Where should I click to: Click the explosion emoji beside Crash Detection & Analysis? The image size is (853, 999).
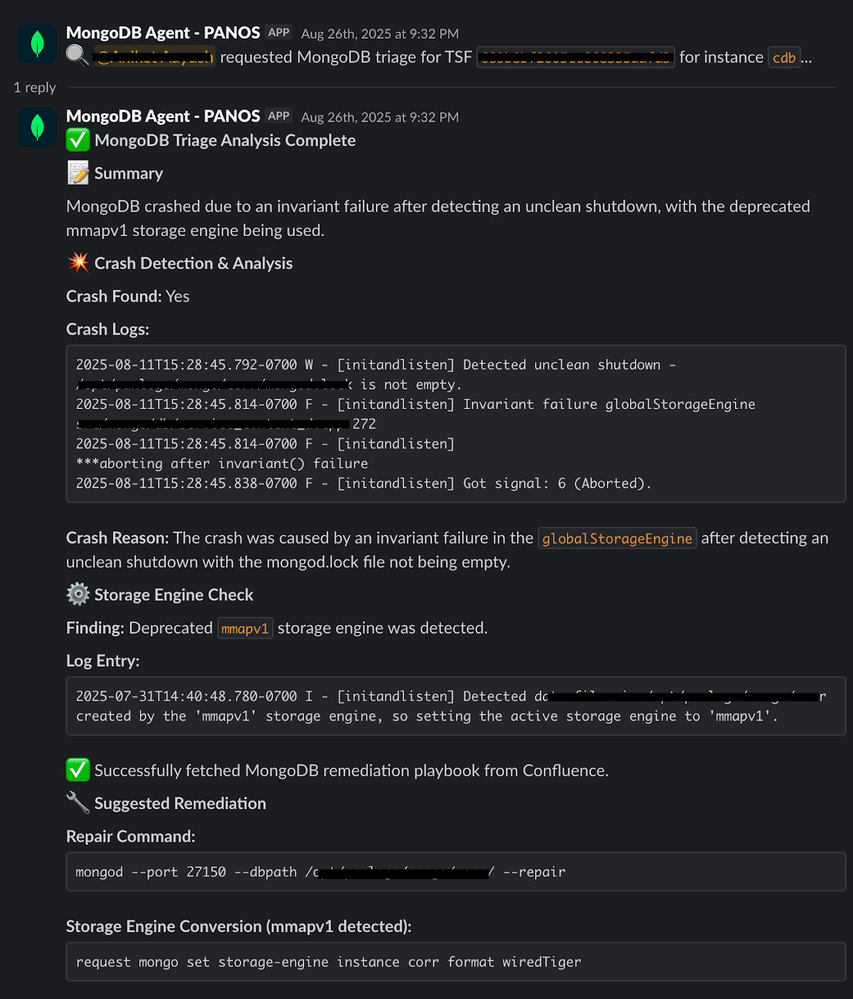[77, 263]
